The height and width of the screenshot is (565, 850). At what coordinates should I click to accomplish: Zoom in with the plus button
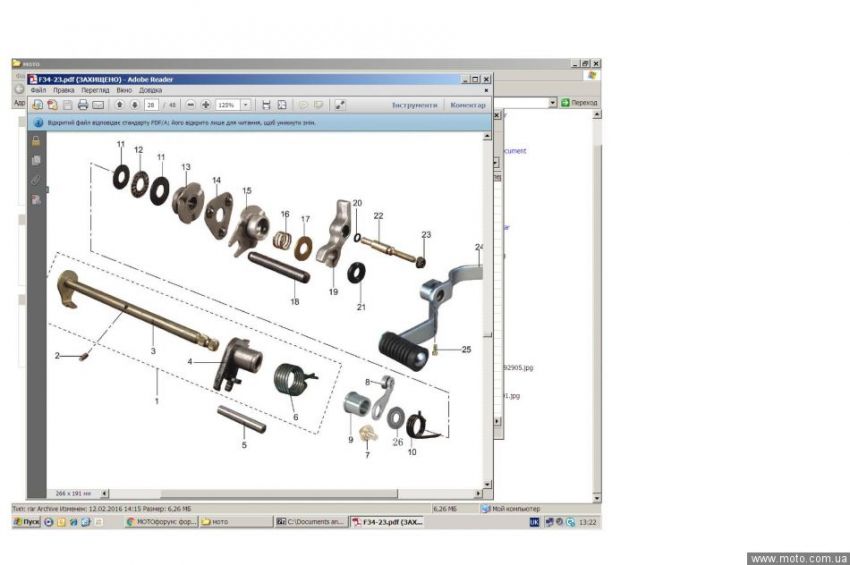pyautogui.click(x=205, y=105)
